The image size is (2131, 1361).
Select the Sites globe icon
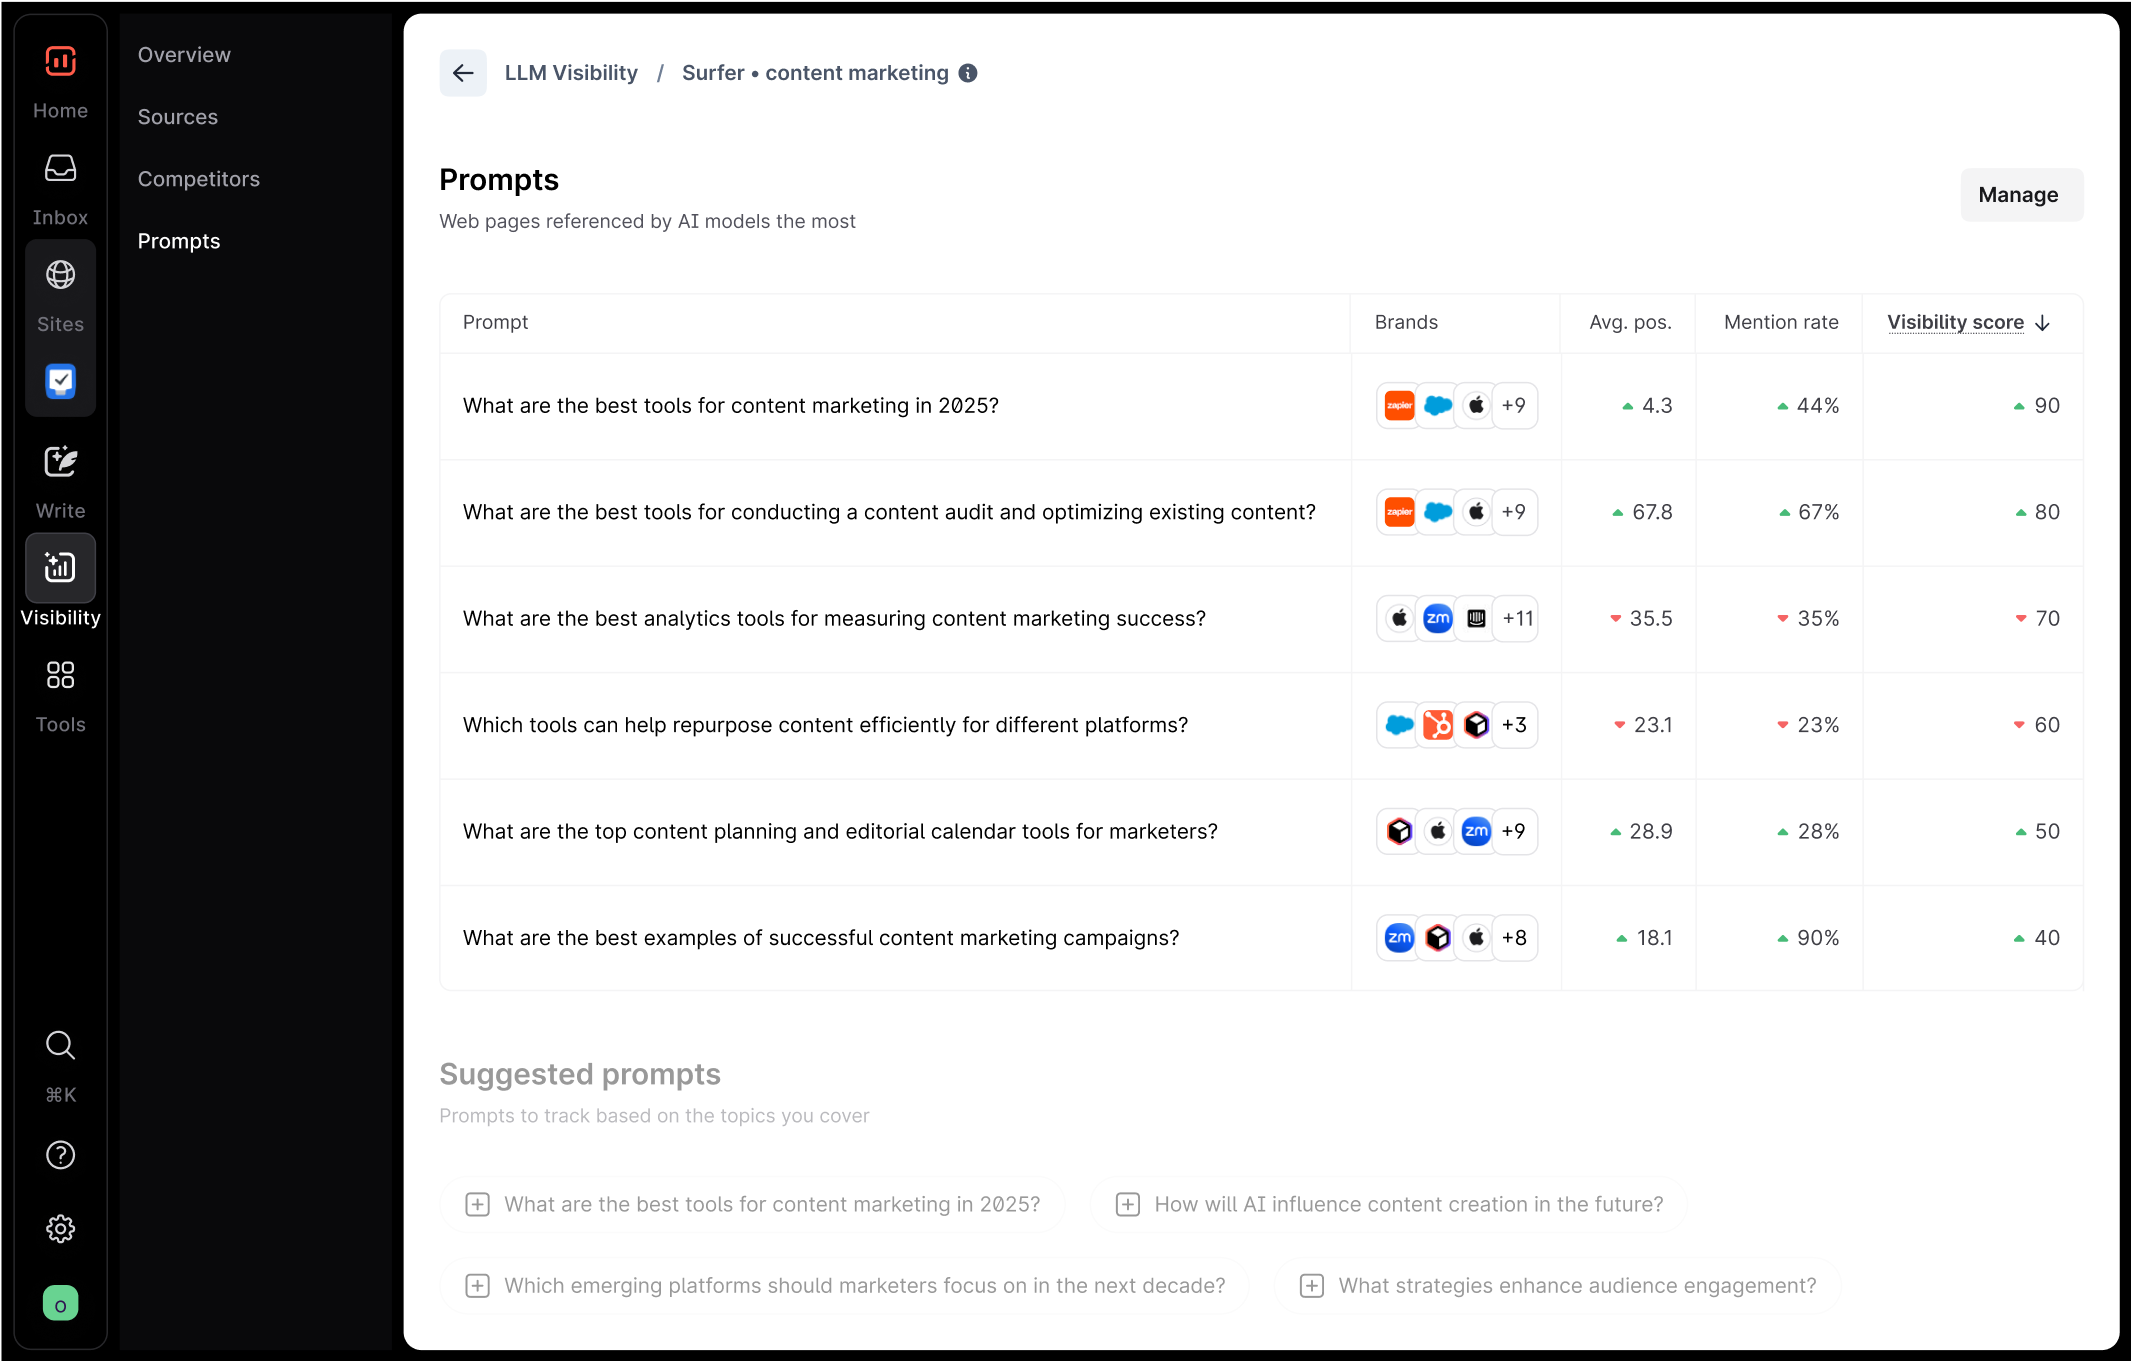[60, 274]
